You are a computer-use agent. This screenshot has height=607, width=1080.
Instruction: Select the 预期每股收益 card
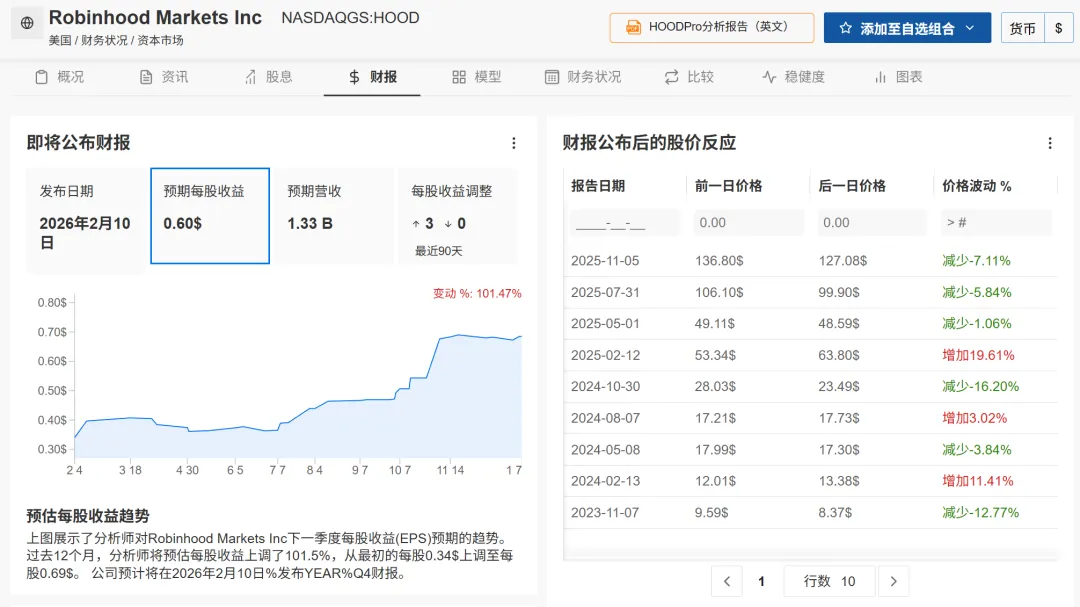210,216
